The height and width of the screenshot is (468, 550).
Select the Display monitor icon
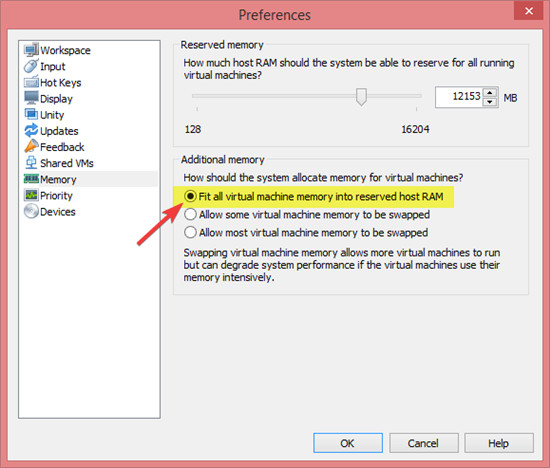tap(31, 98)
